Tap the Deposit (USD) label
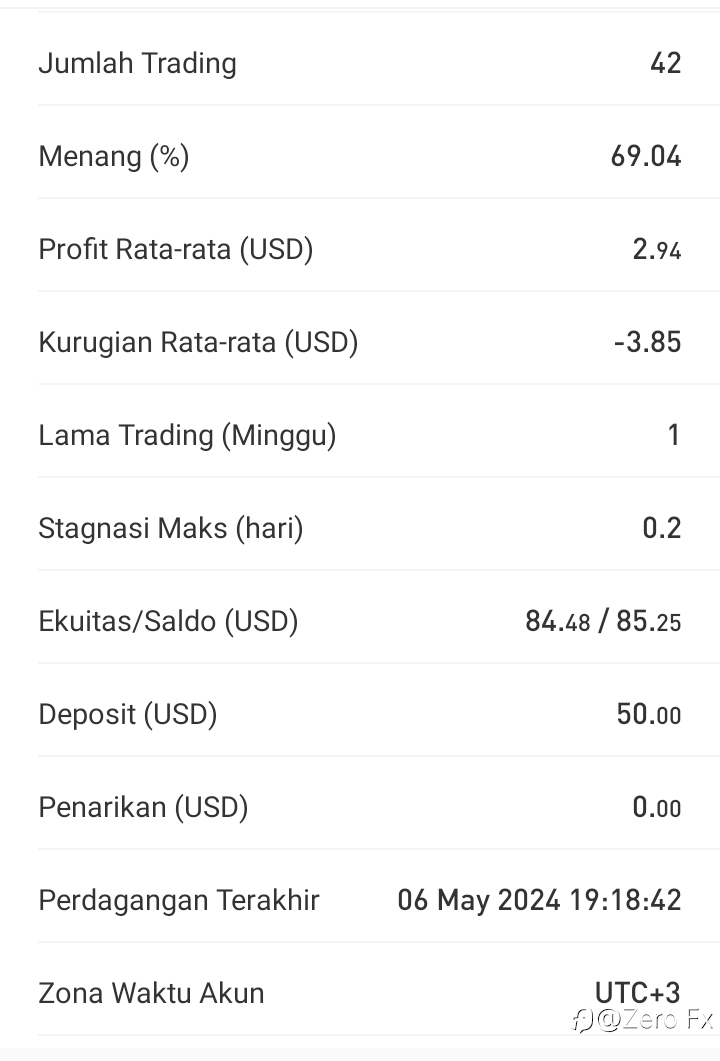 coord(128,715)
